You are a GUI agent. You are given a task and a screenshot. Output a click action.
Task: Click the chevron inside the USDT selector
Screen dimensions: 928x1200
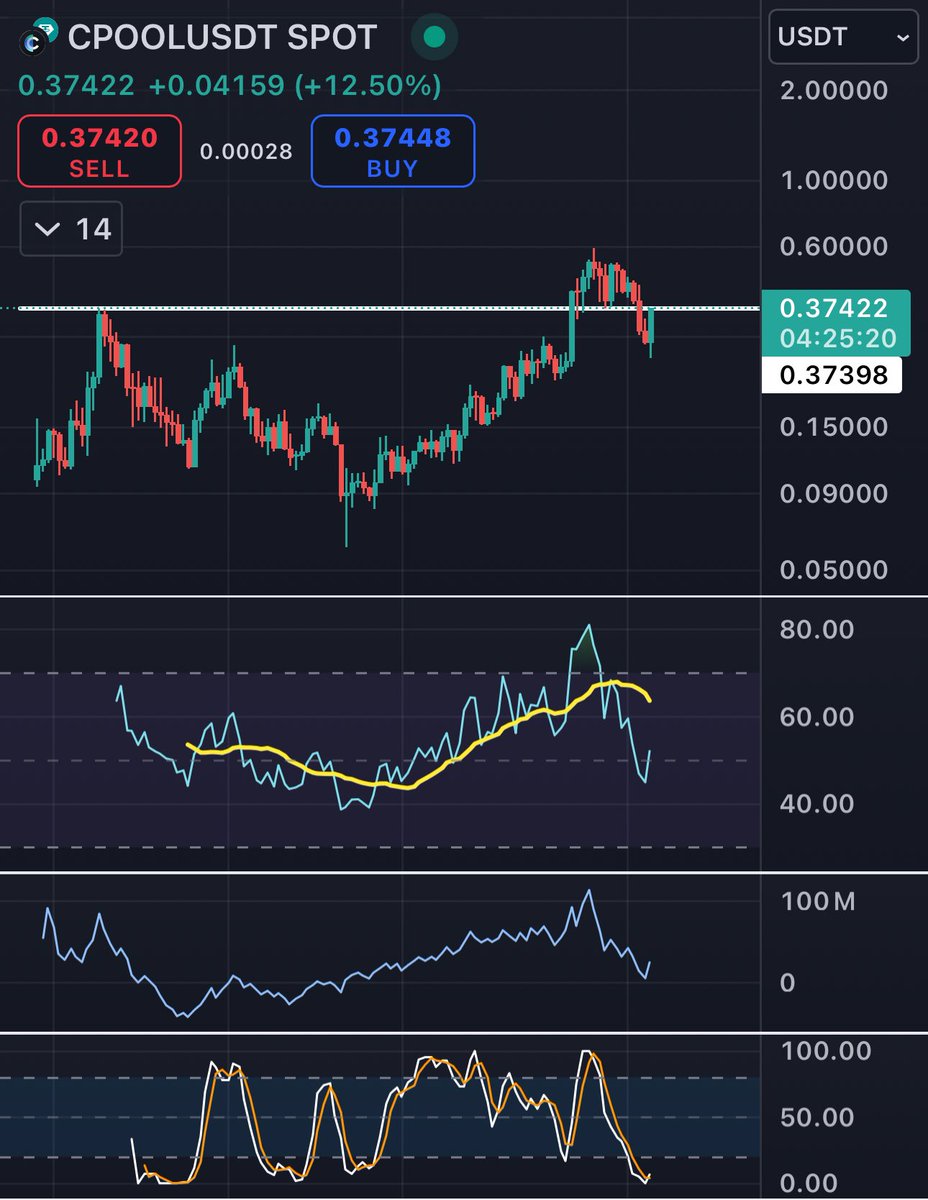pyautogui.click(x=902, y=38)
